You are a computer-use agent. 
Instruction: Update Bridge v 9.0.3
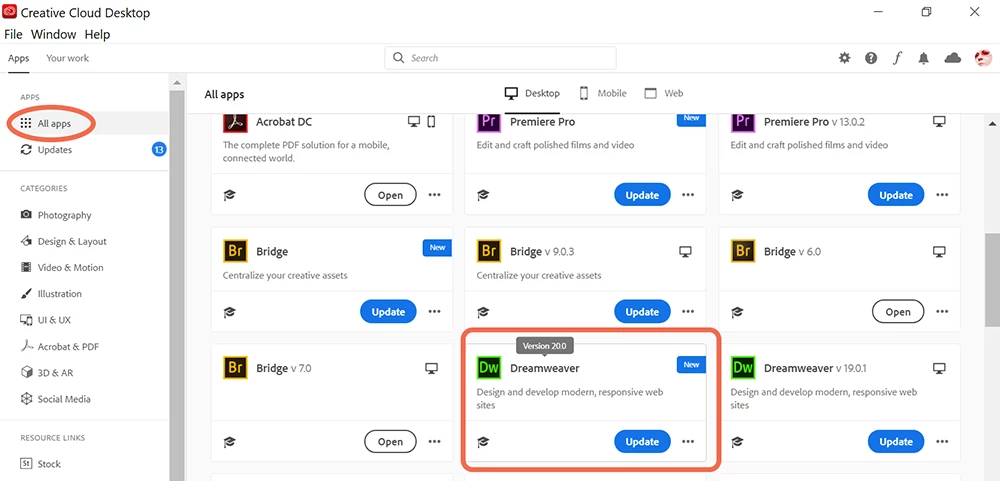tap(642, 311)
